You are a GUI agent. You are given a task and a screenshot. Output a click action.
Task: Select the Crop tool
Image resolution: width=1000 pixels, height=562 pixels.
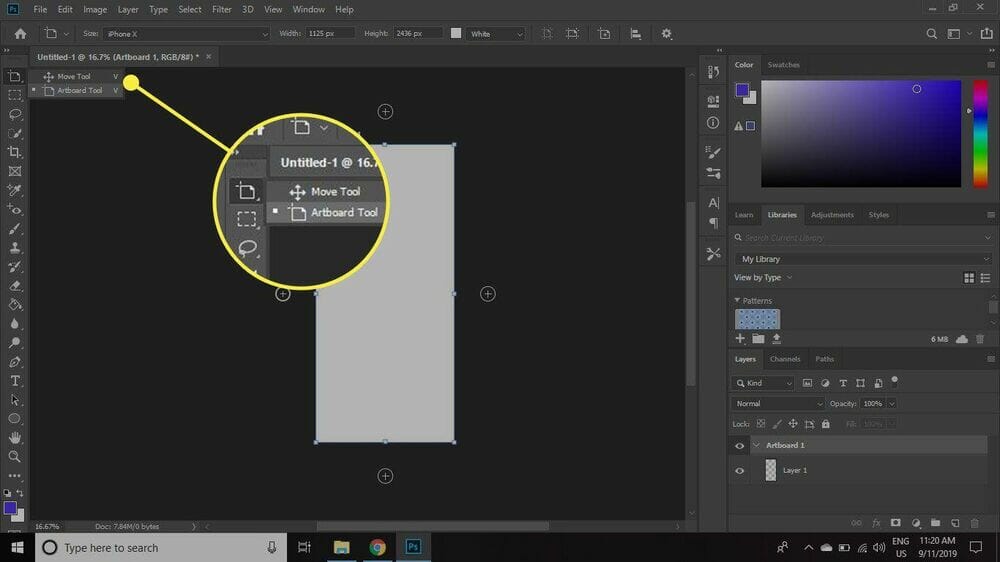(x=15, y=152)
